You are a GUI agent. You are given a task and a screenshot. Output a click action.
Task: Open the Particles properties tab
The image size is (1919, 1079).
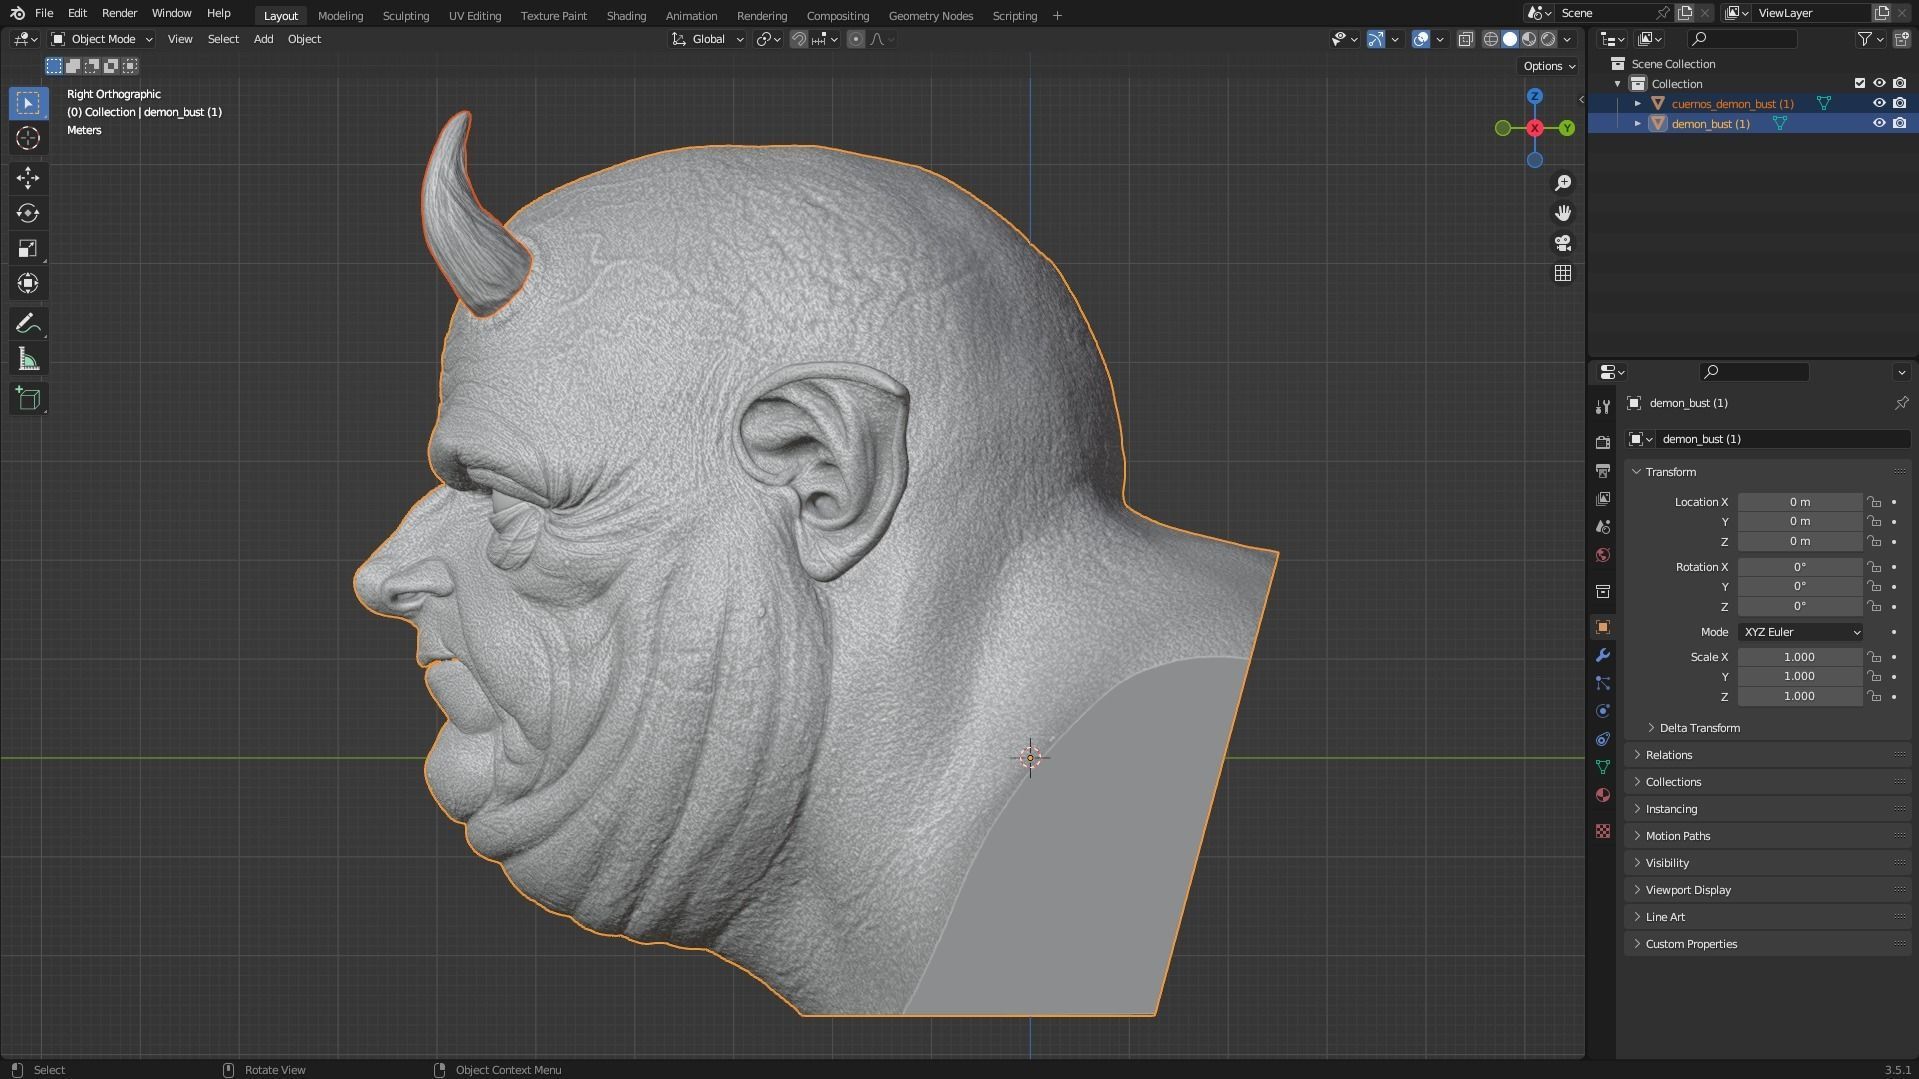click(1603, 683)
